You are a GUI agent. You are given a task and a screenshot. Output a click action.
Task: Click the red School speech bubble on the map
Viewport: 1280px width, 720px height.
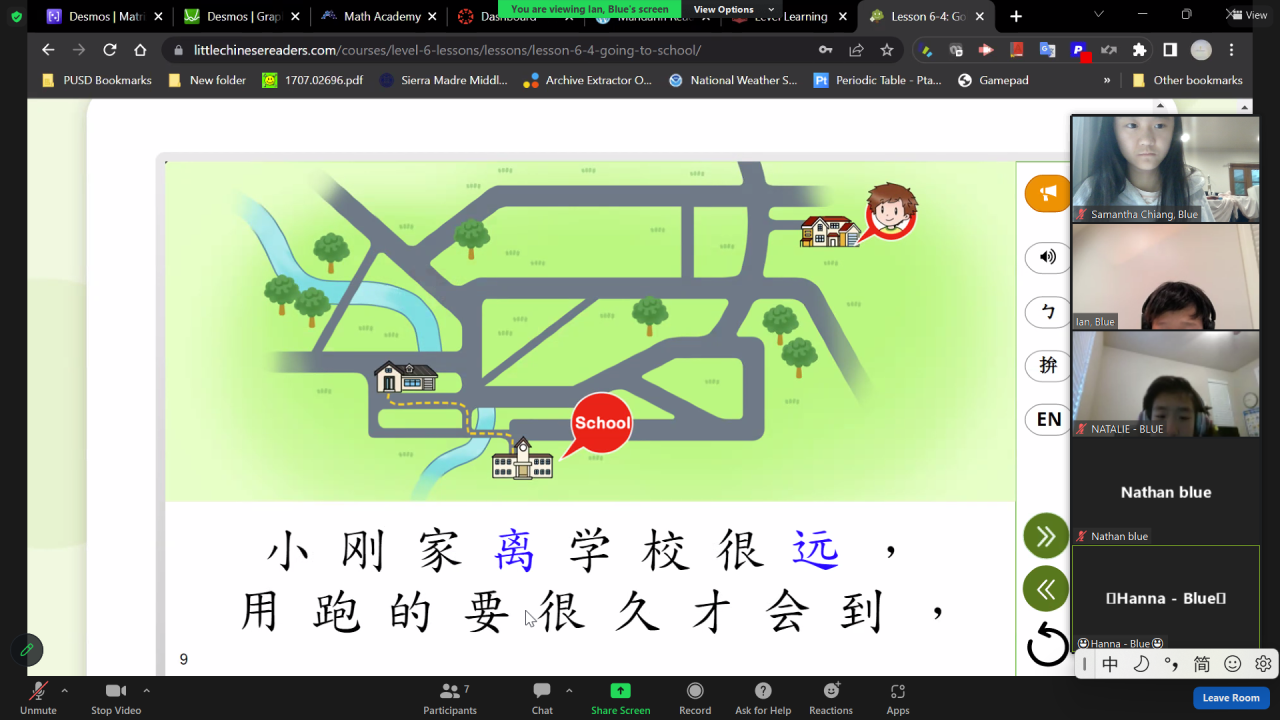coord(601,424)
